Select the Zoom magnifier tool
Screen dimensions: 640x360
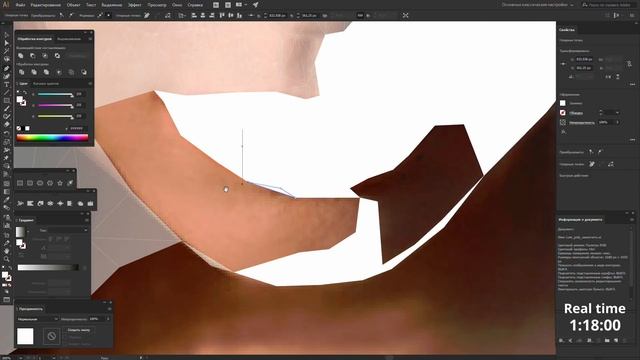7,259
